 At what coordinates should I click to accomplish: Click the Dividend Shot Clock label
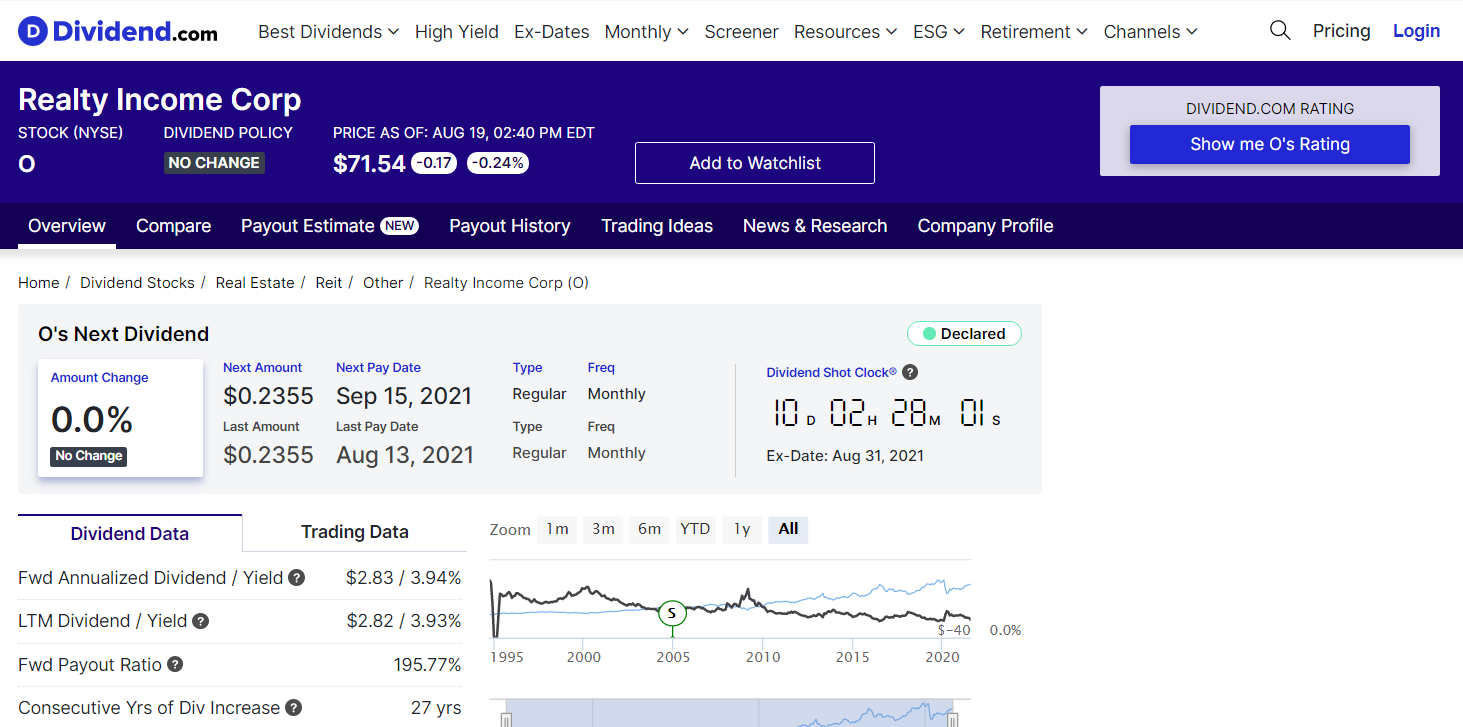(x=832, y=372)
